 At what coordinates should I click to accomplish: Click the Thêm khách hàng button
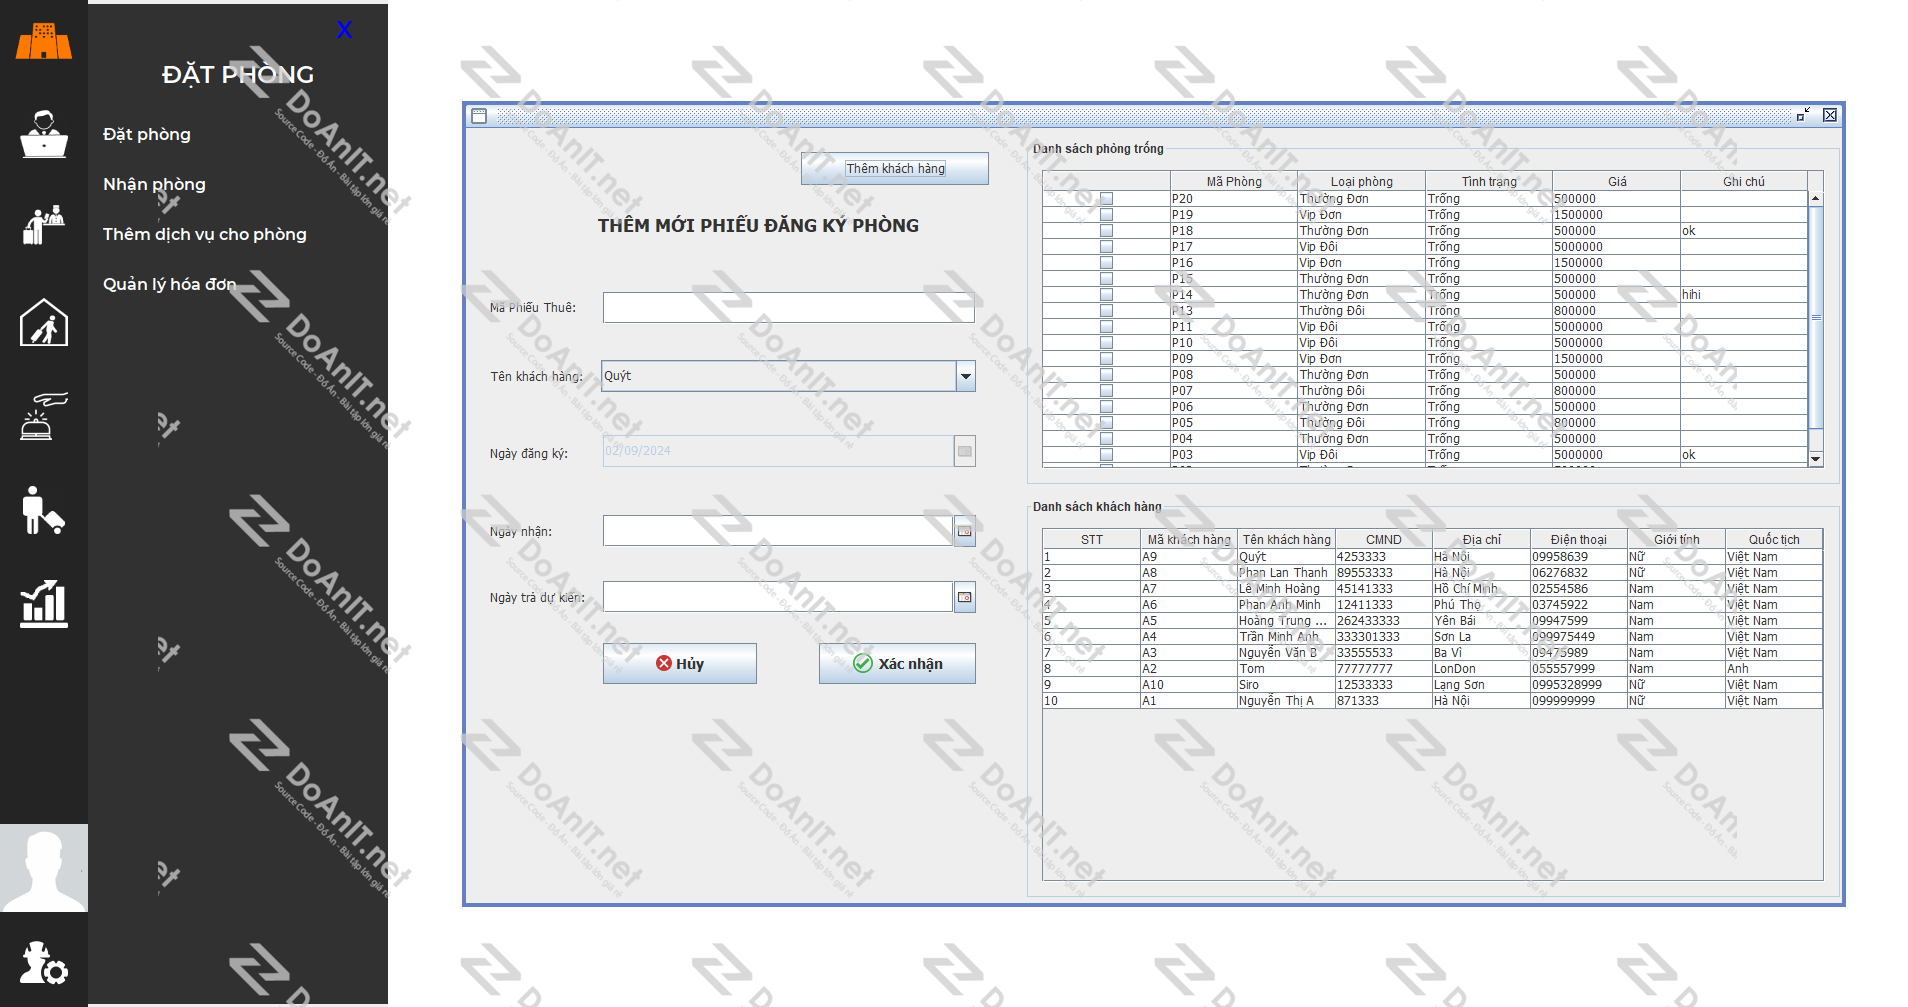[x=895, y=168]
